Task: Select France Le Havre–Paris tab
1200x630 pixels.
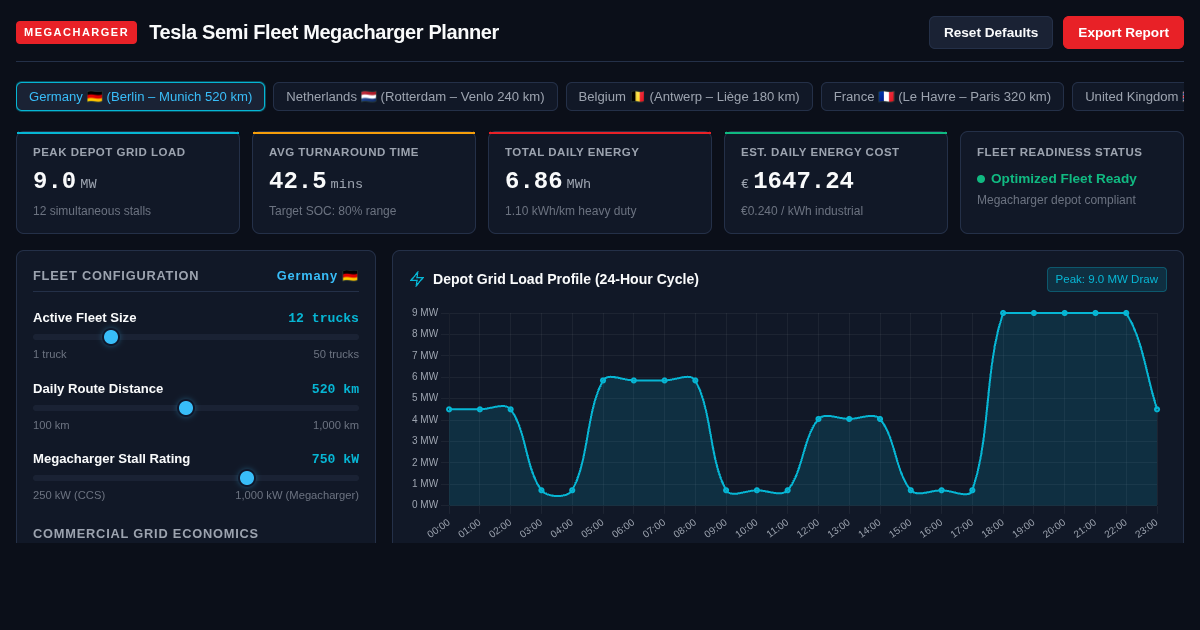Action: coord(942,97)
